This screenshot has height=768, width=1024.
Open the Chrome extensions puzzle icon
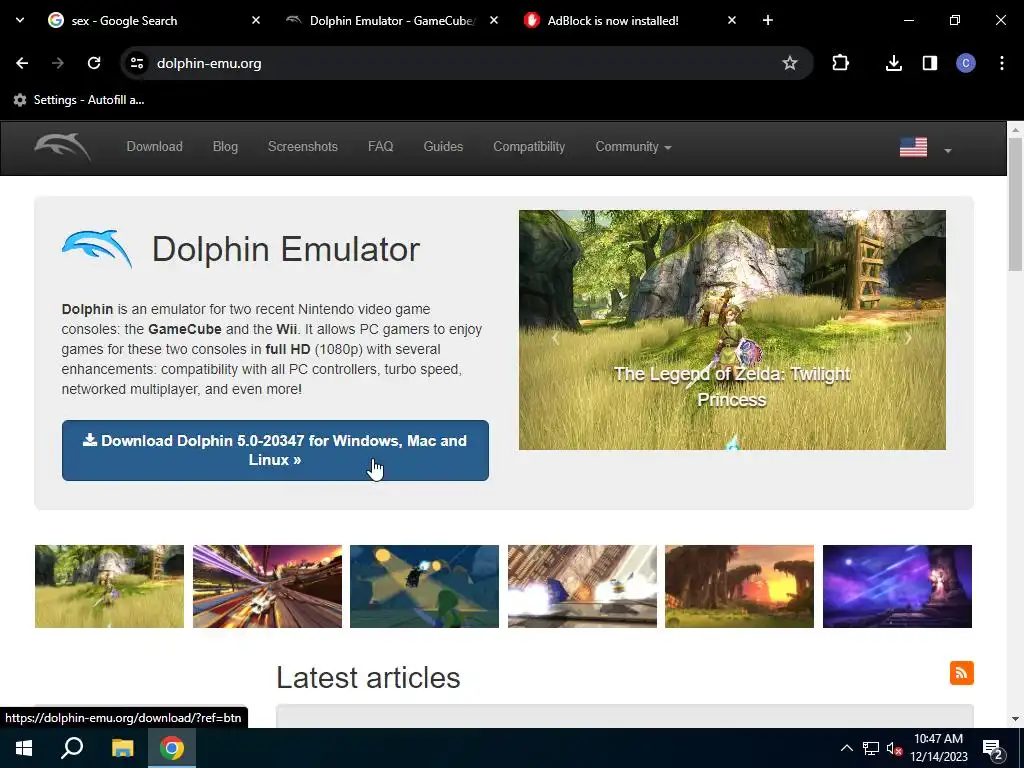pos(840,63)
